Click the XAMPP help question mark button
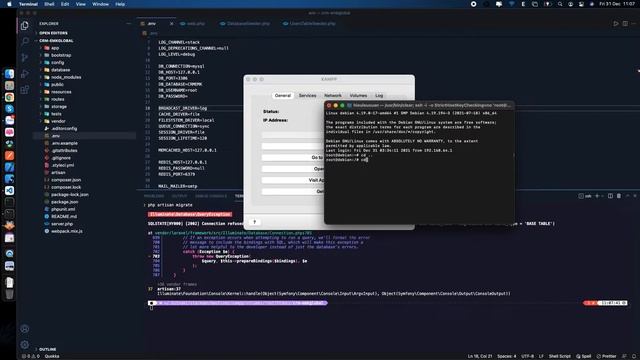Screen dimensions: 640x360 coord(254,222)
